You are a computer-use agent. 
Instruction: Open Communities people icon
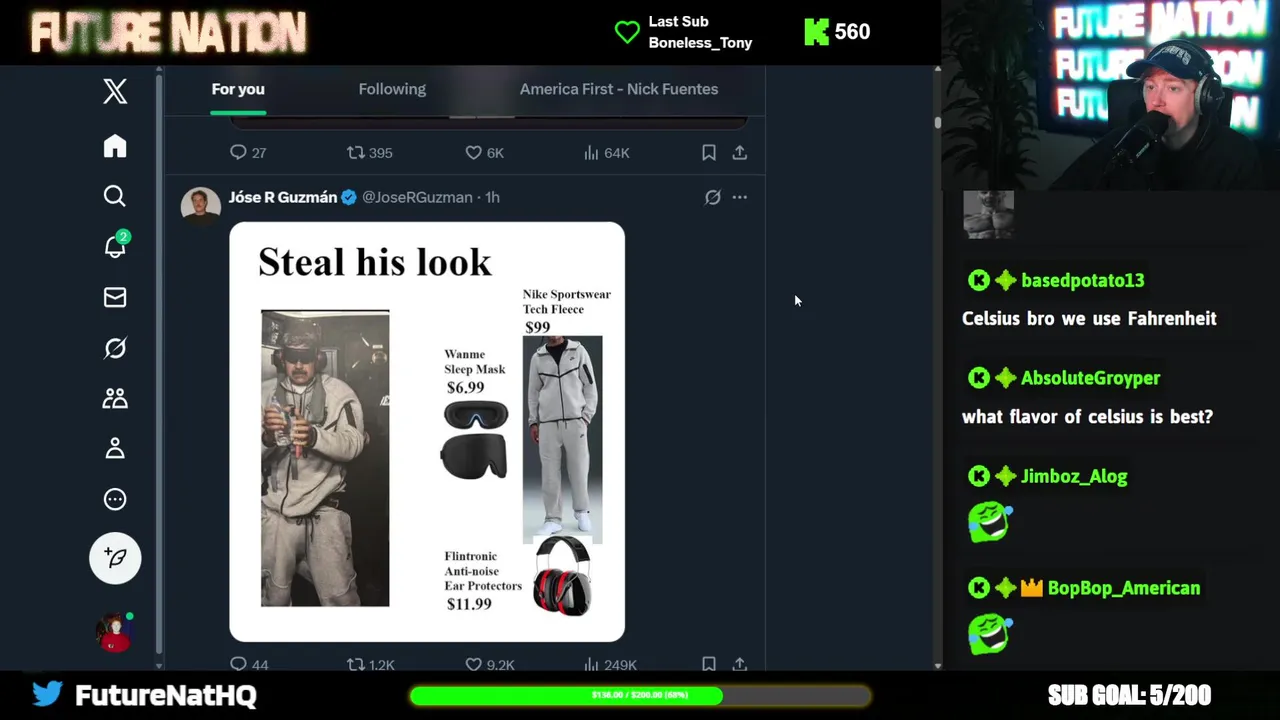(115, 398)
